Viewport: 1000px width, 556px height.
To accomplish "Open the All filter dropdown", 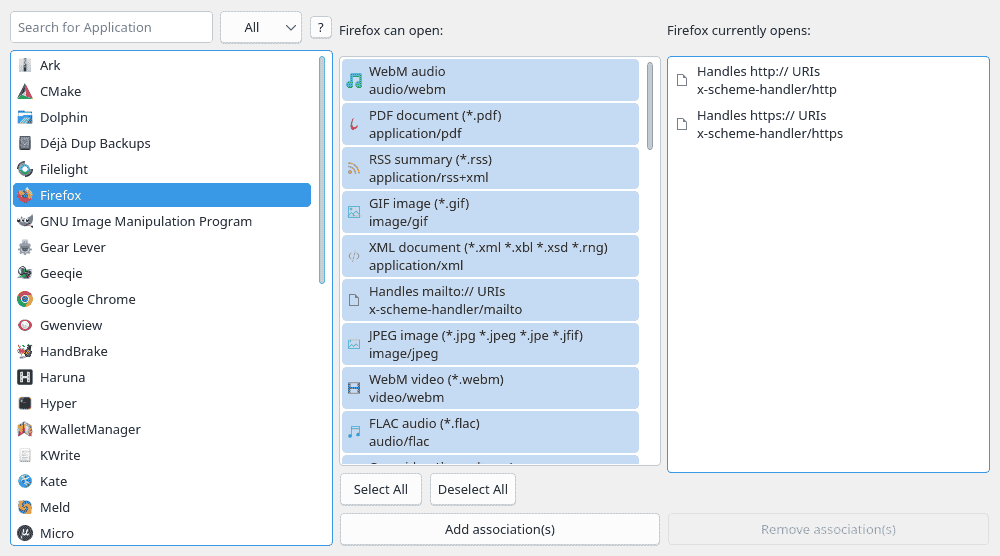I will [261, 27].
